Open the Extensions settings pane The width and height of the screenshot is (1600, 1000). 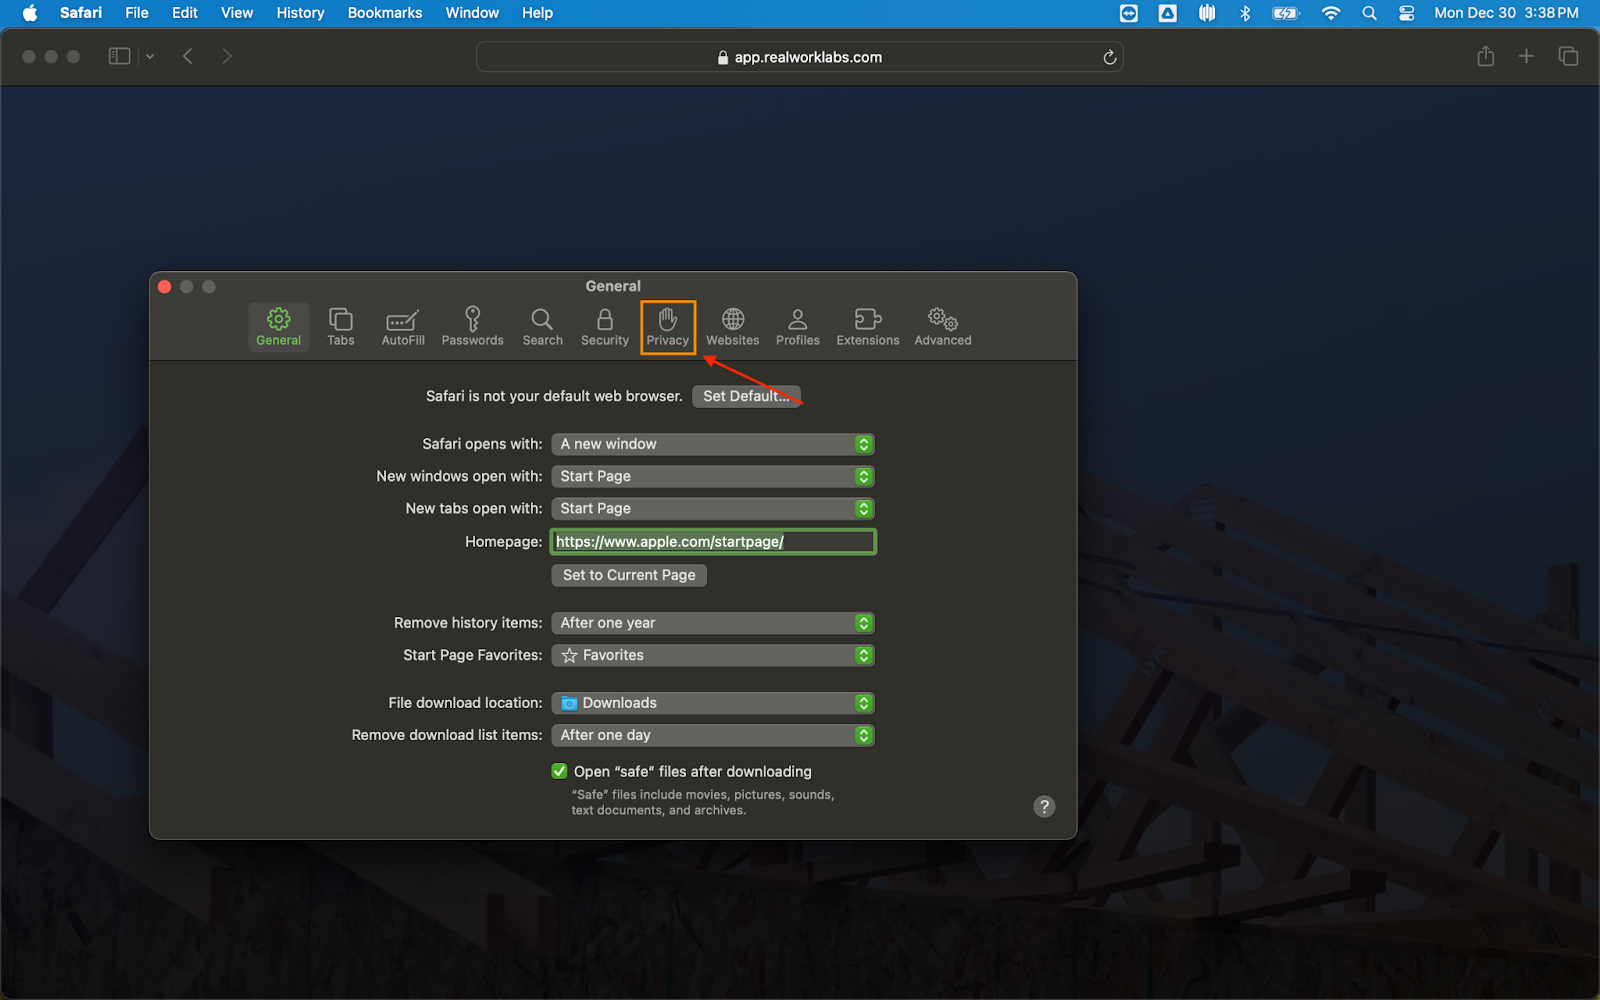point(868,327)
